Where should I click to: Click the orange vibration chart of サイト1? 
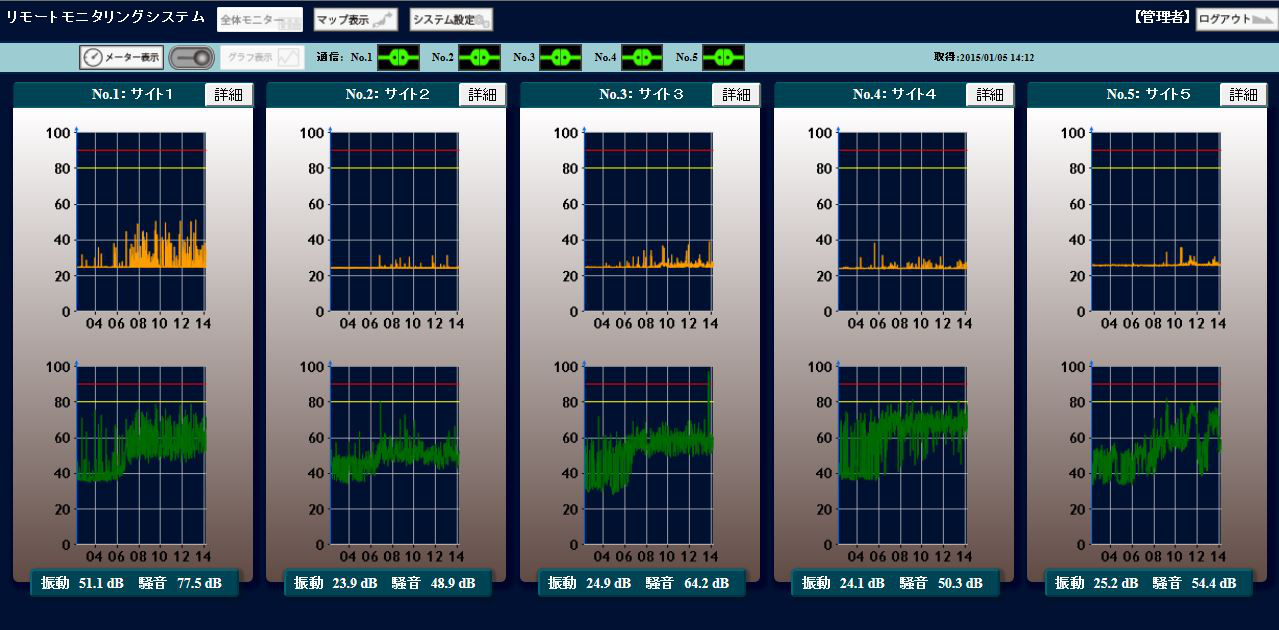click(141, 222)
